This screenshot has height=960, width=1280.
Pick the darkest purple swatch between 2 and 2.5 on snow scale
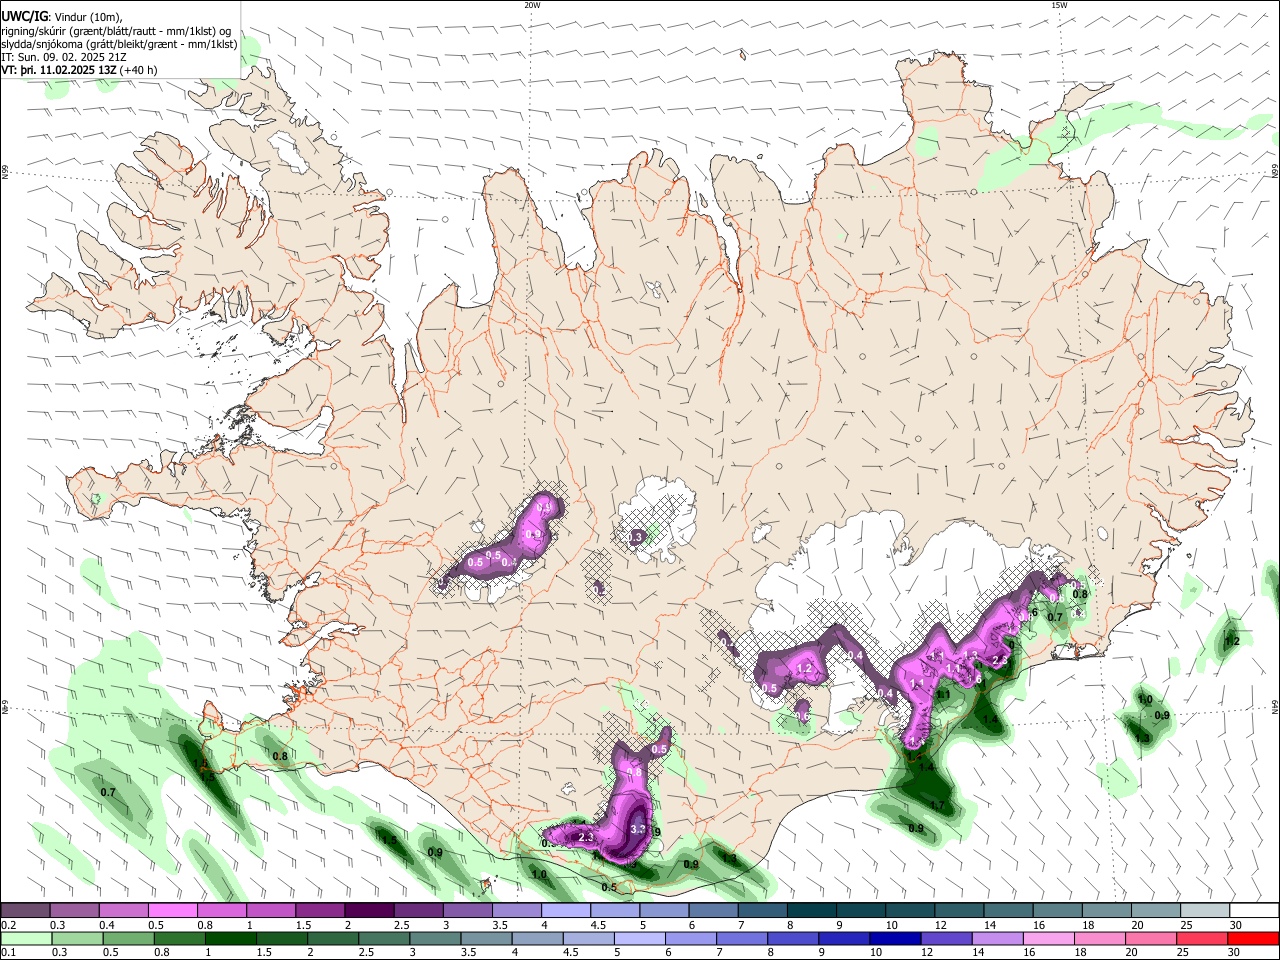click(369, 910)
